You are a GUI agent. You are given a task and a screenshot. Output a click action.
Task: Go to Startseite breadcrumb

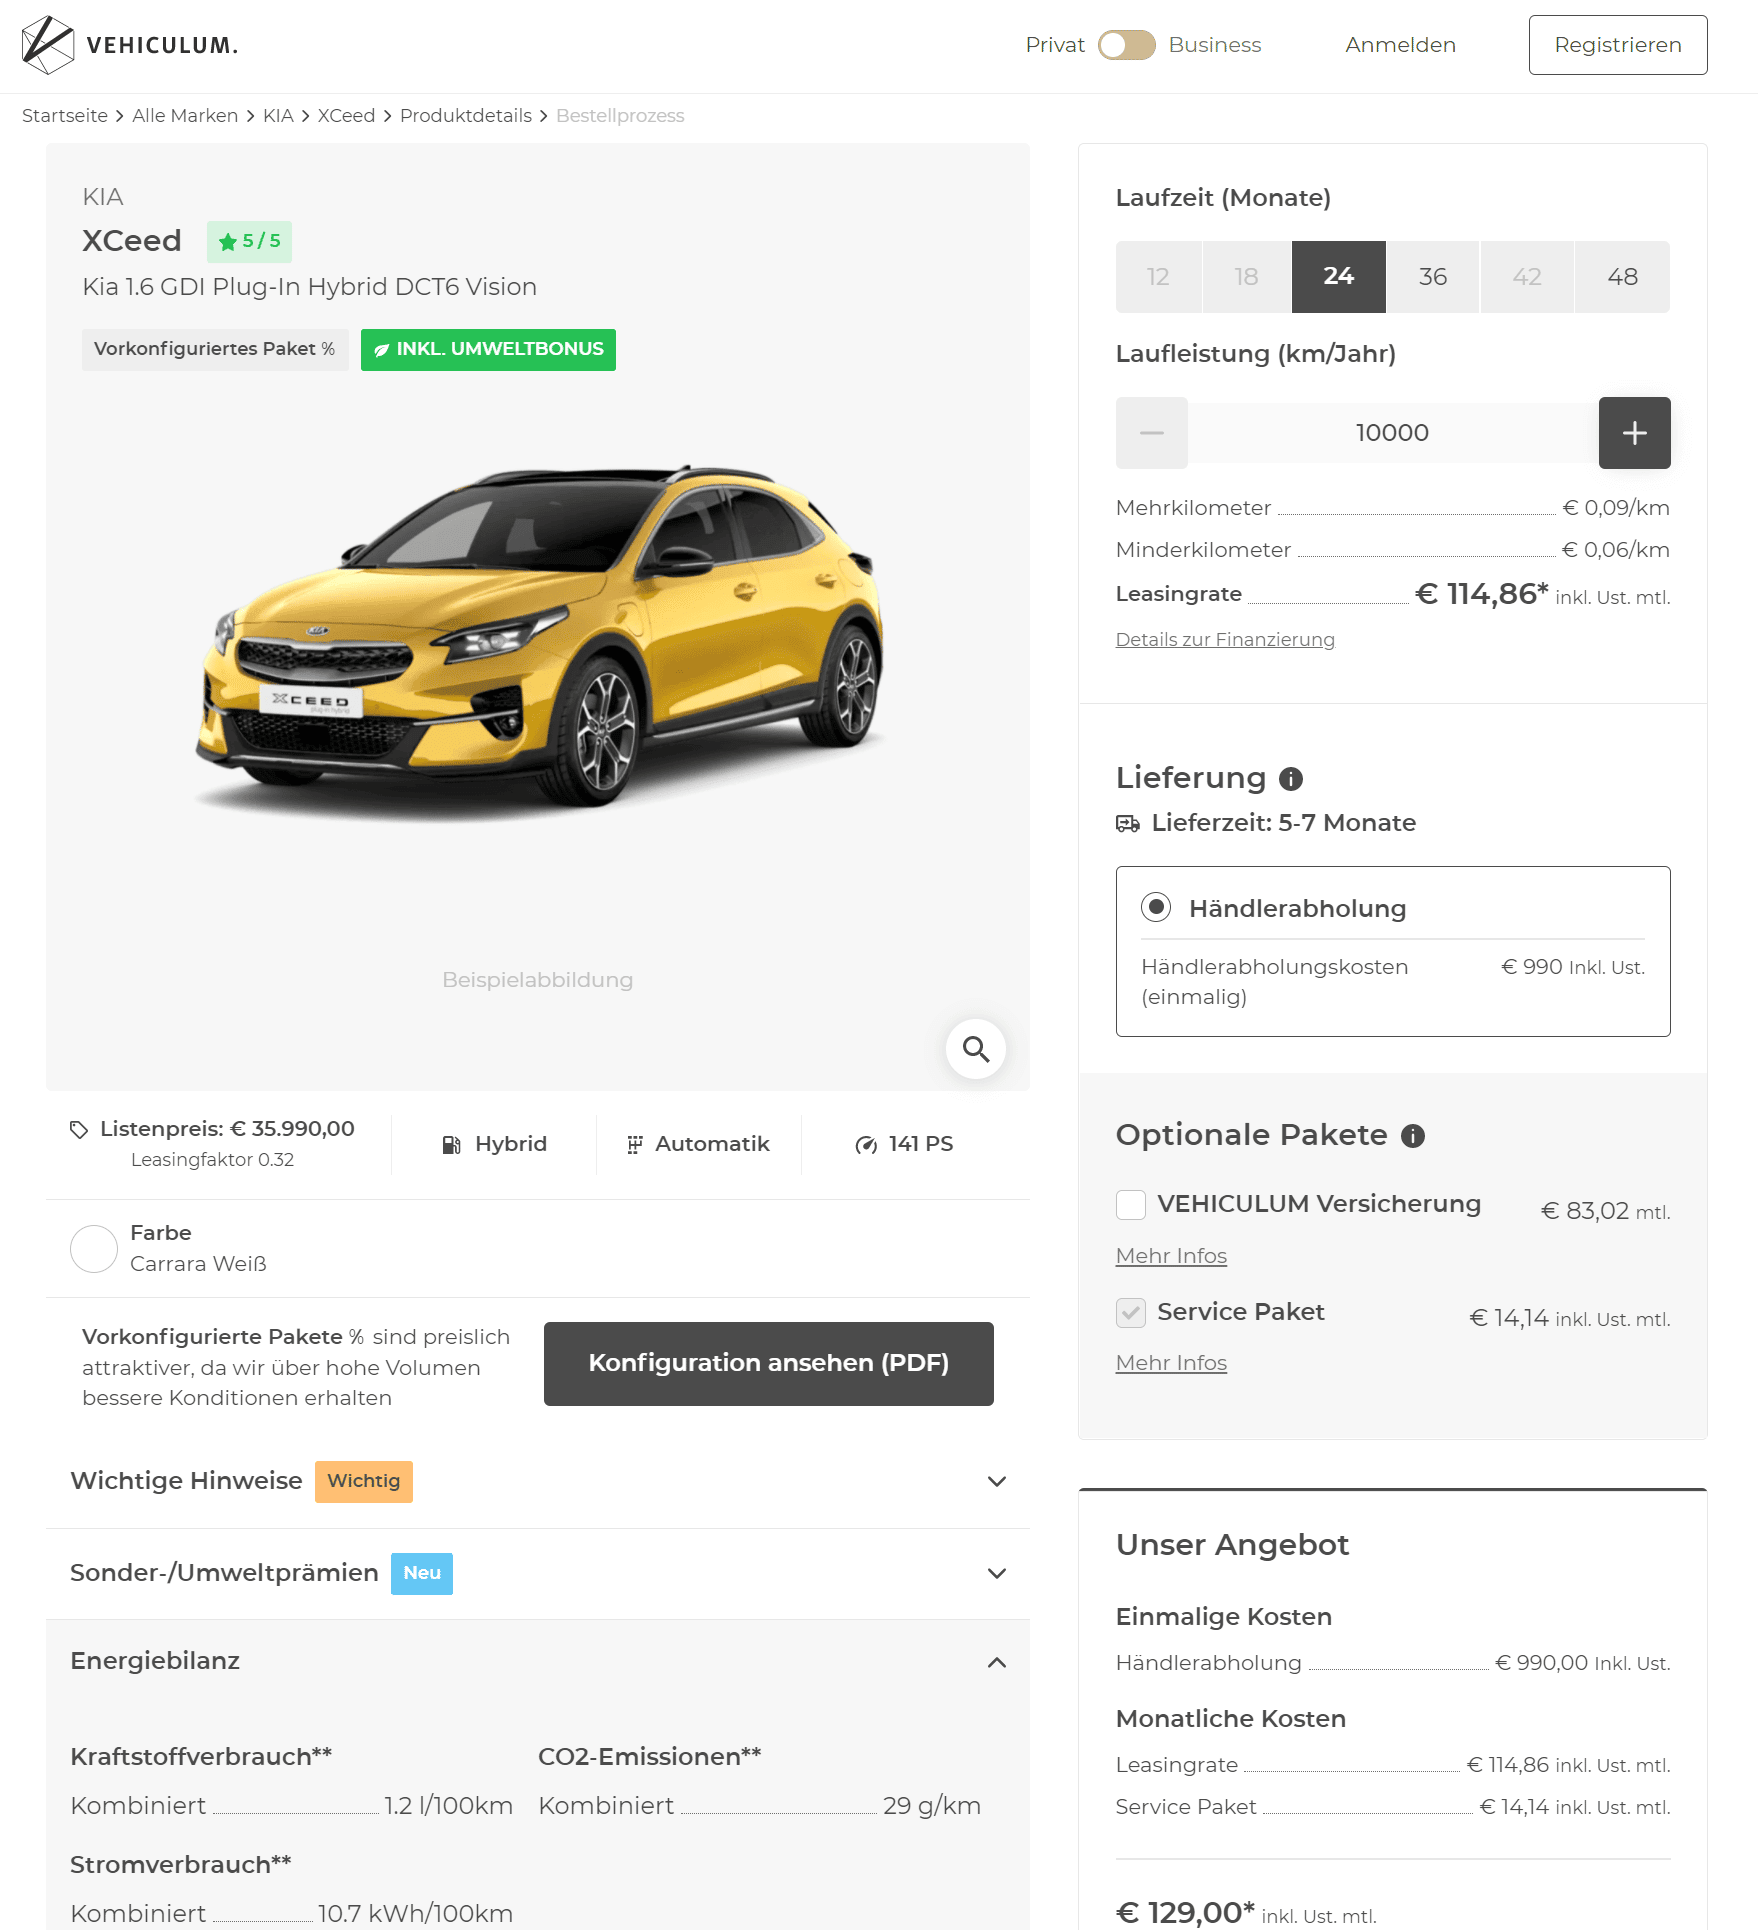pos(65,116)
